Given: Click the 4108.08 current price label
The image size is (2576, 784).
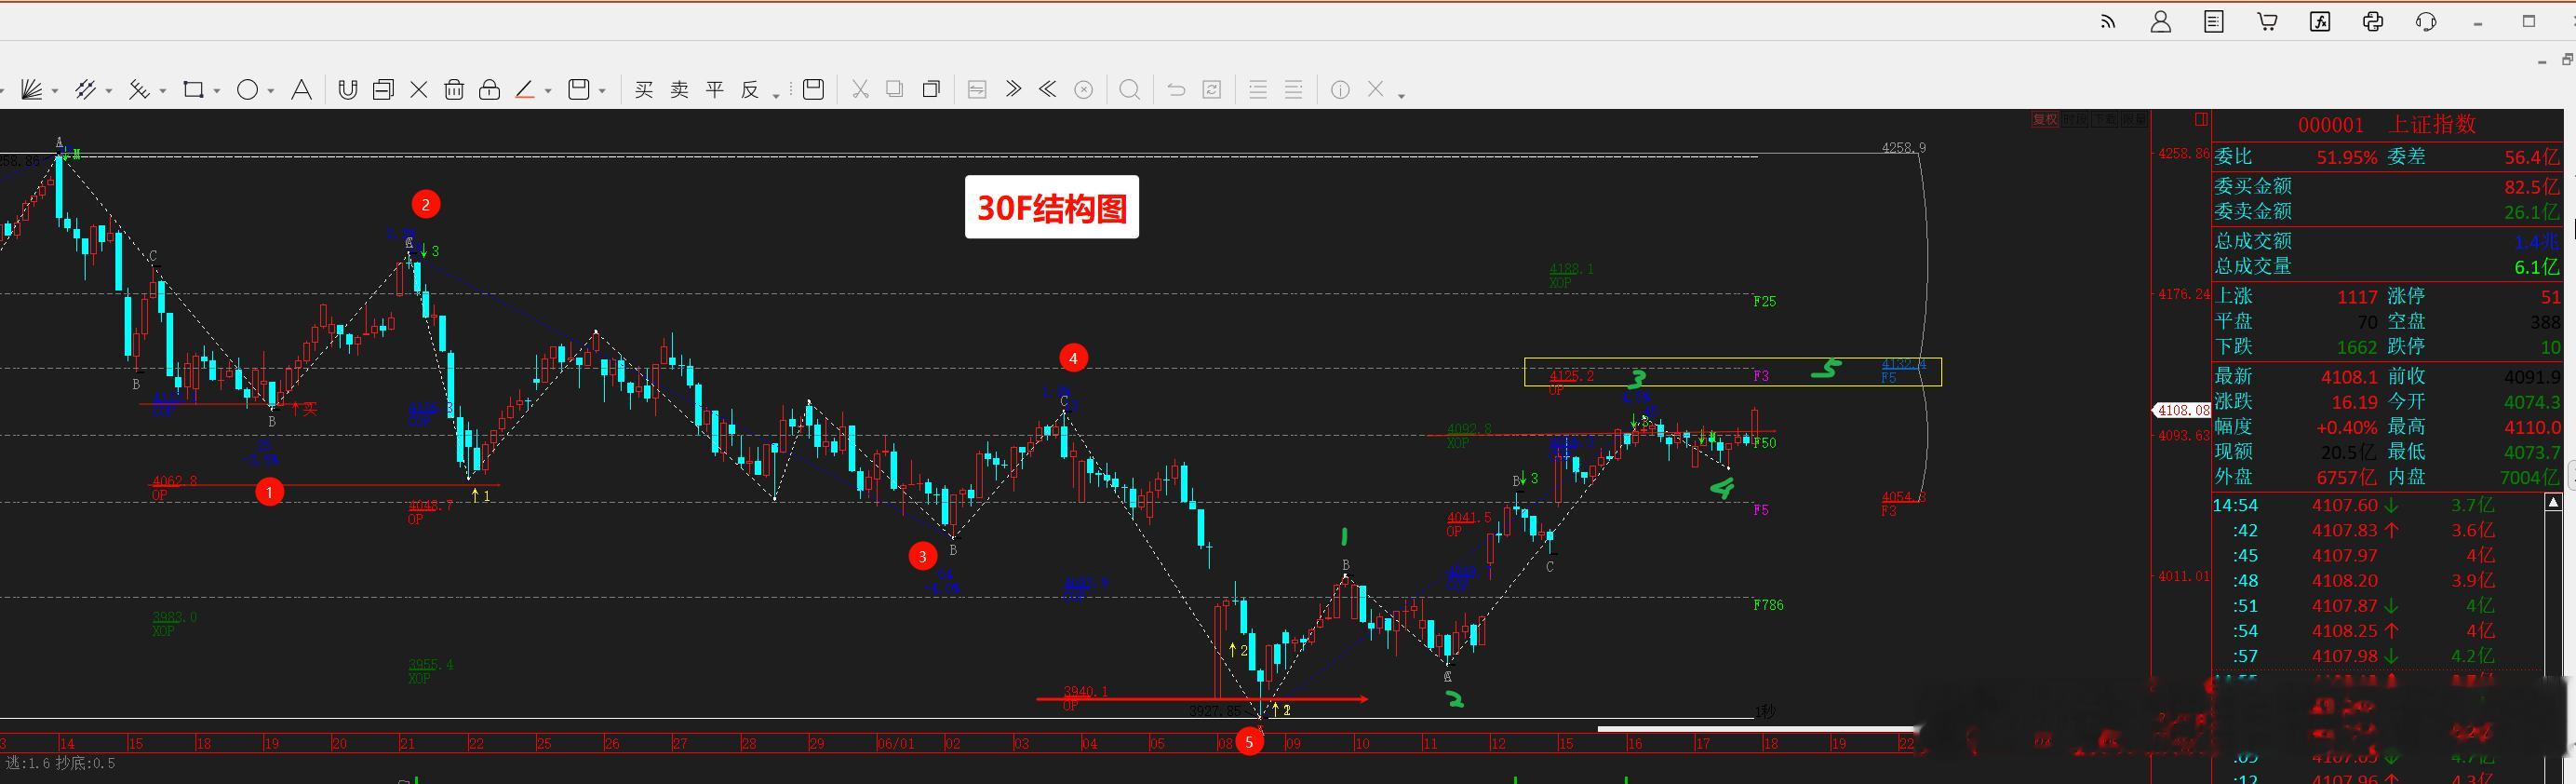Looking at the screenshot, I should [x=2181, y=411].
